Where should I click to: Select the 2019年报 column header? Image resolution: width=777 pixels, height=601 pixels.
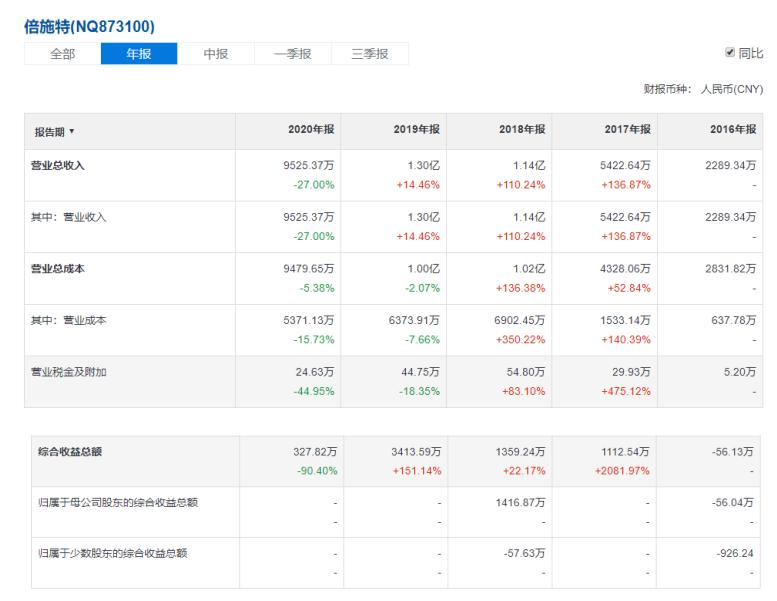tap(417, 129)
